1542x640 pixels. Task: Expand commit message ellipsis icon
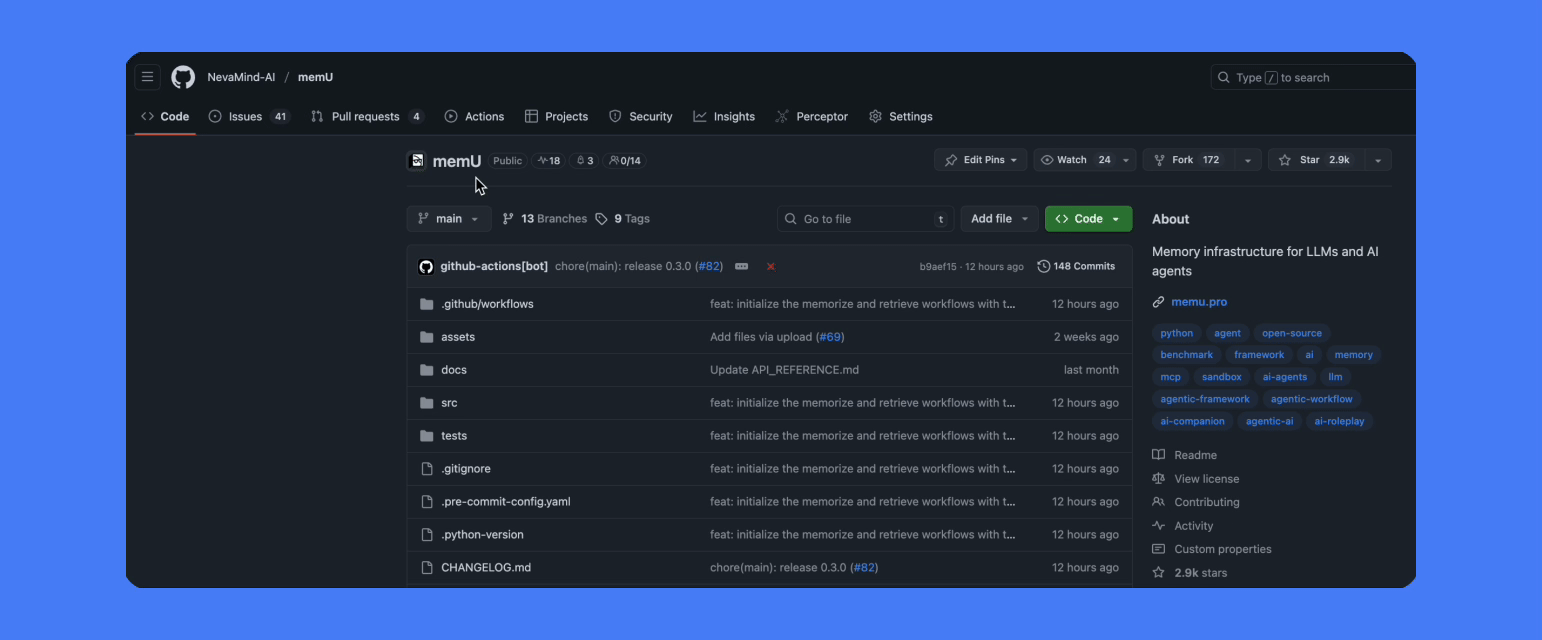(742, 267)
